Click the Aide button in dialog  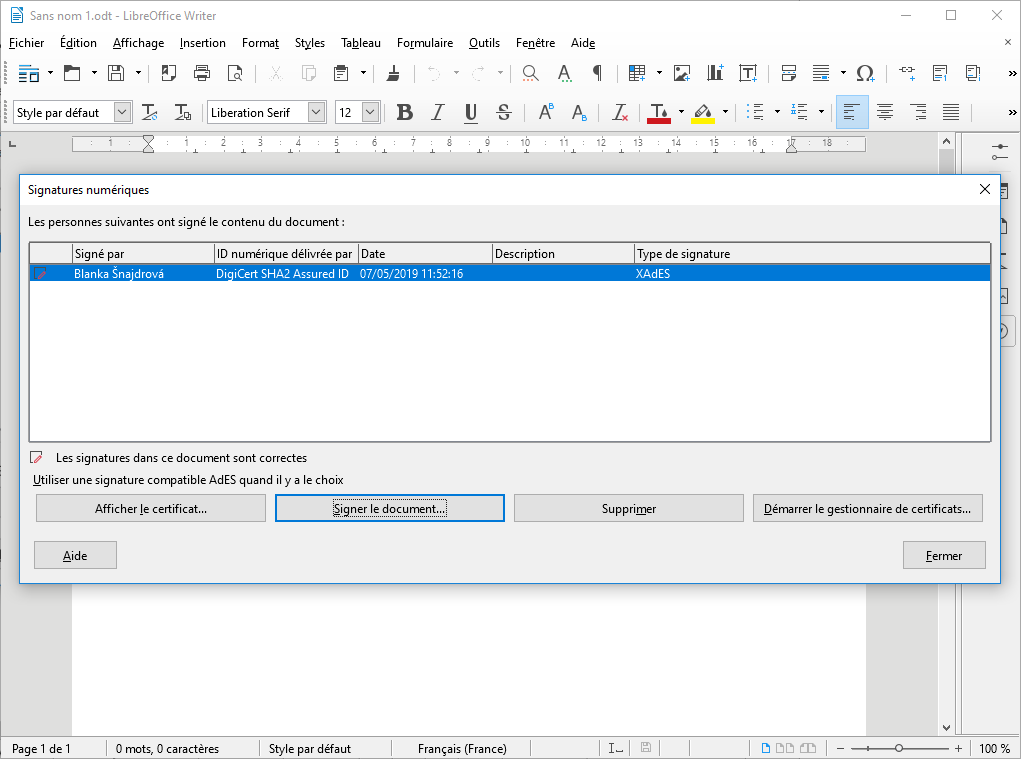click(76, 555)
